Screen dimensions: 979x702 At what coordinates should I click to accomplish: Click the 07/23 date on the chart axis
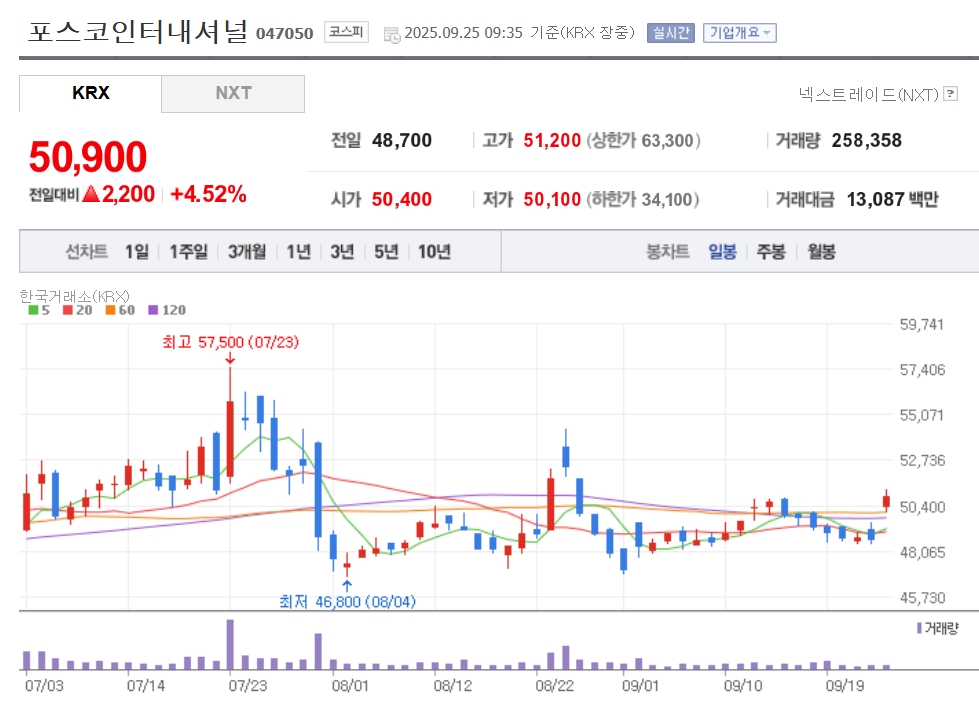coord(248,686)
